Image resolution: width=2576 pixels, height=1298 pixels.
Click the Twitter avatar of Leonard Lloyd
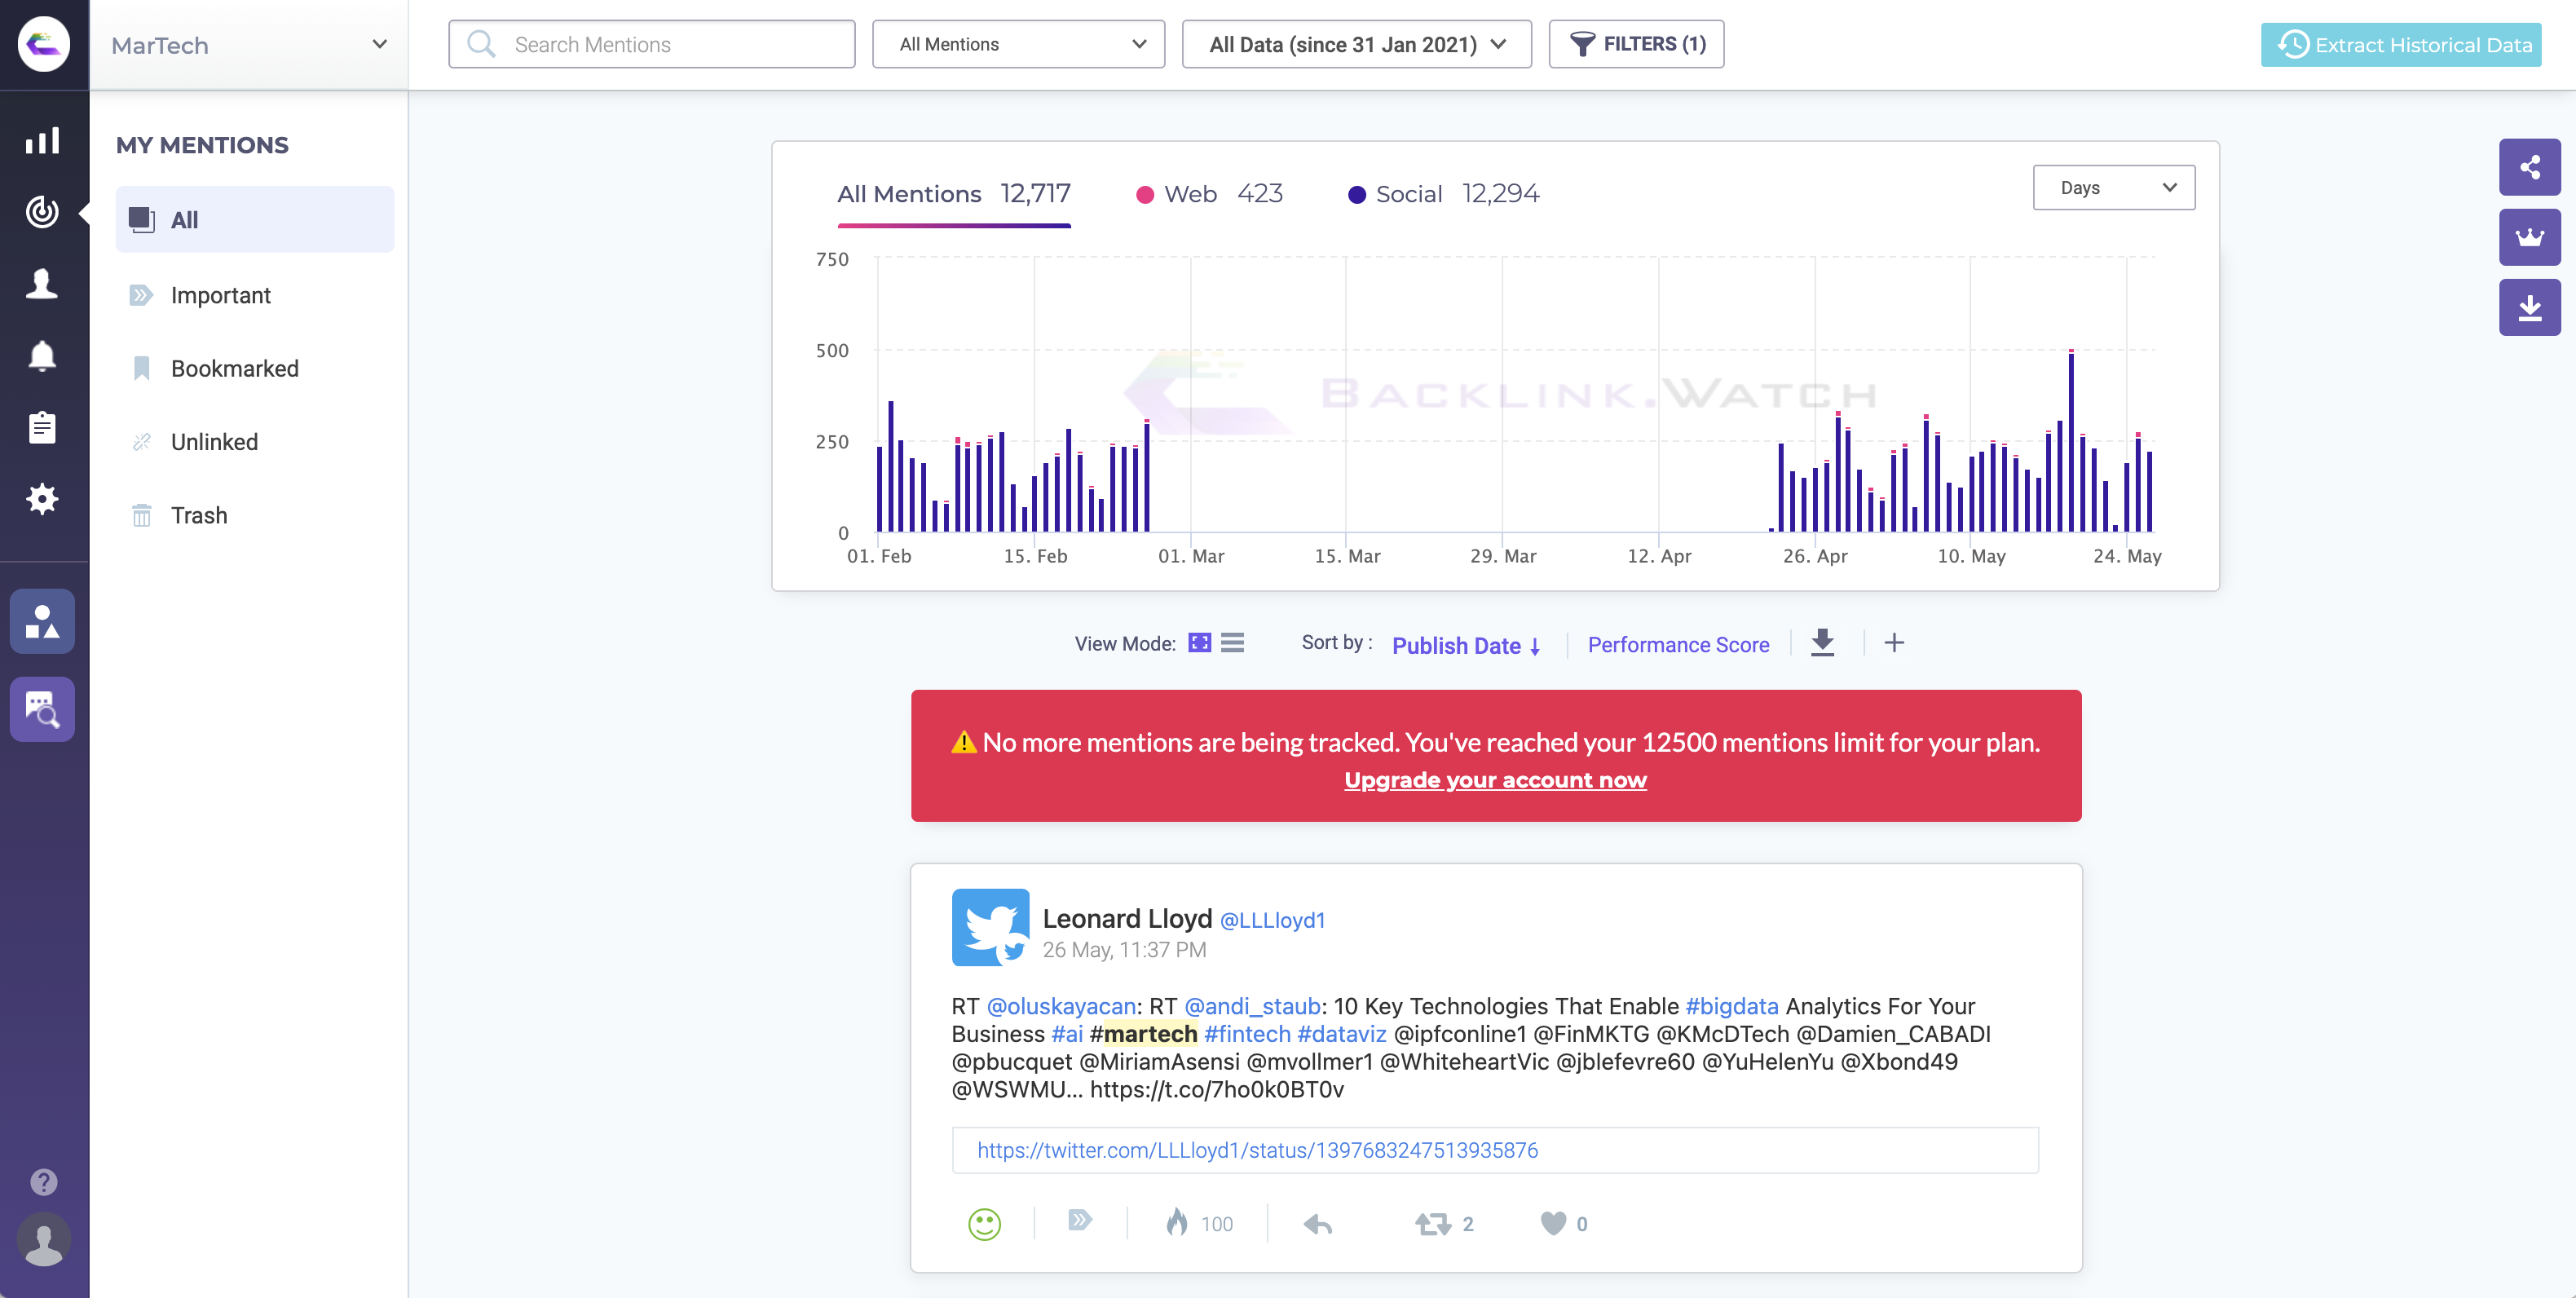click(990, 927)
